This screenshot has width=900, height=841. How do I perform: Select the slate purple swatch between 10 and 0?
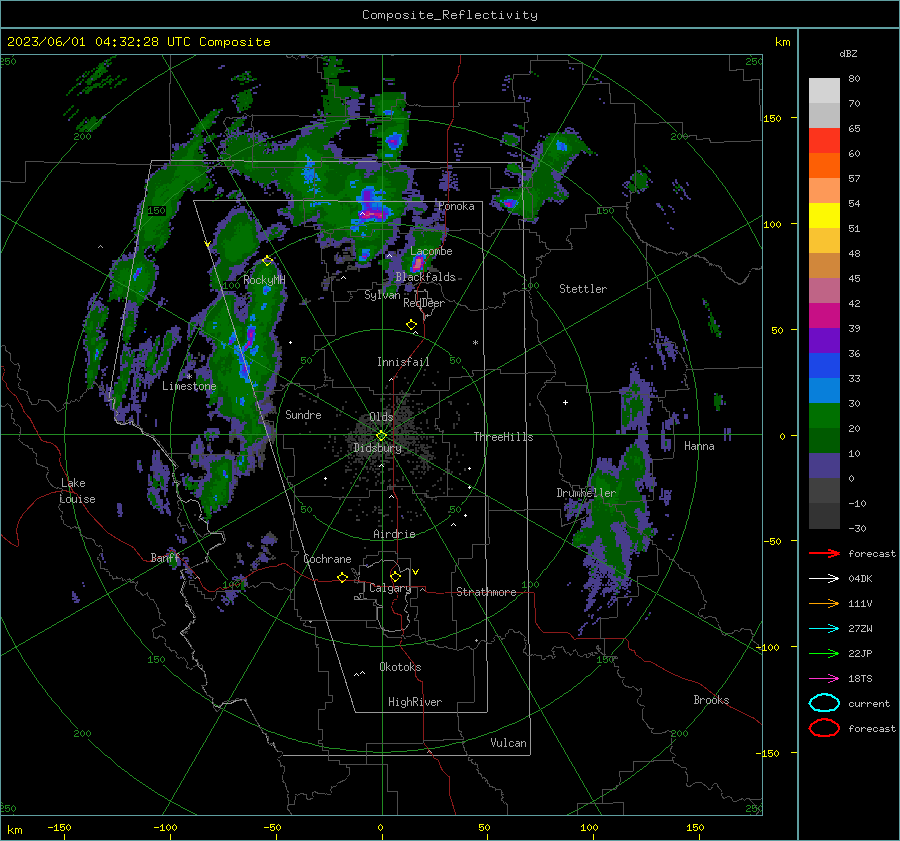824,466
